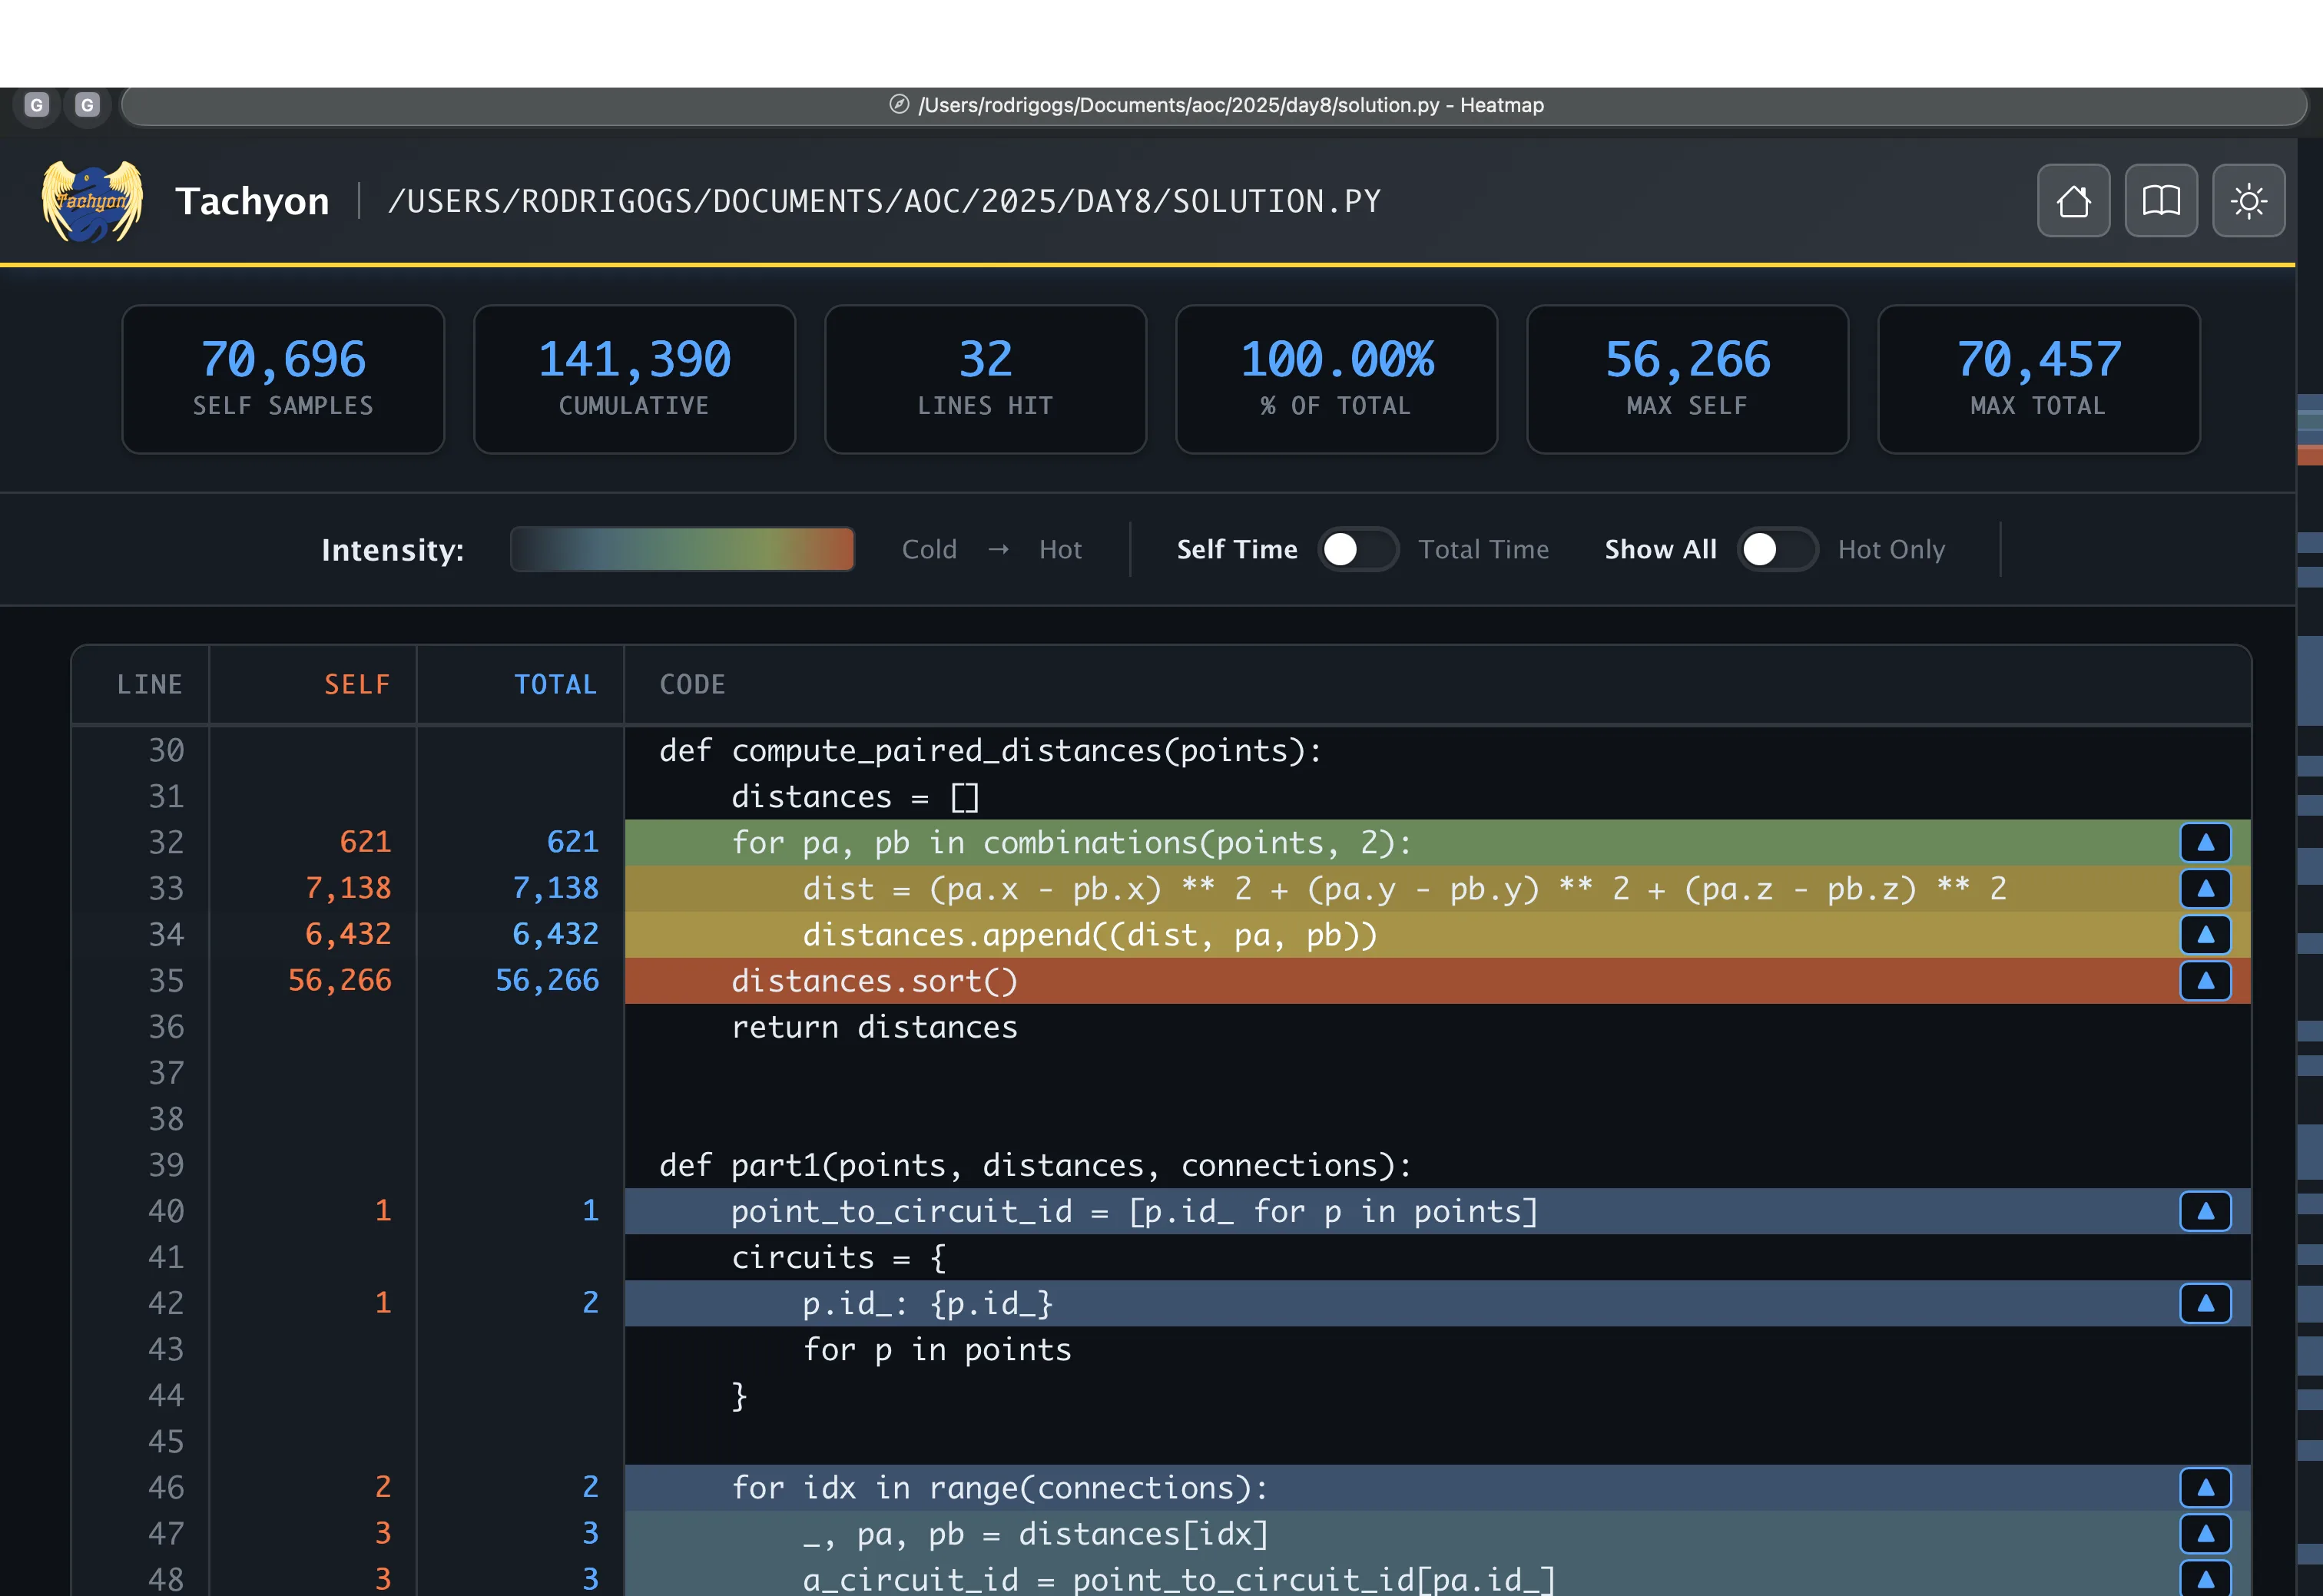The width and height of the screenshot is (2323, 1596).
Task: Click the arrow button on line 34
Action: pyautogui.click(x=2205, y=935)
